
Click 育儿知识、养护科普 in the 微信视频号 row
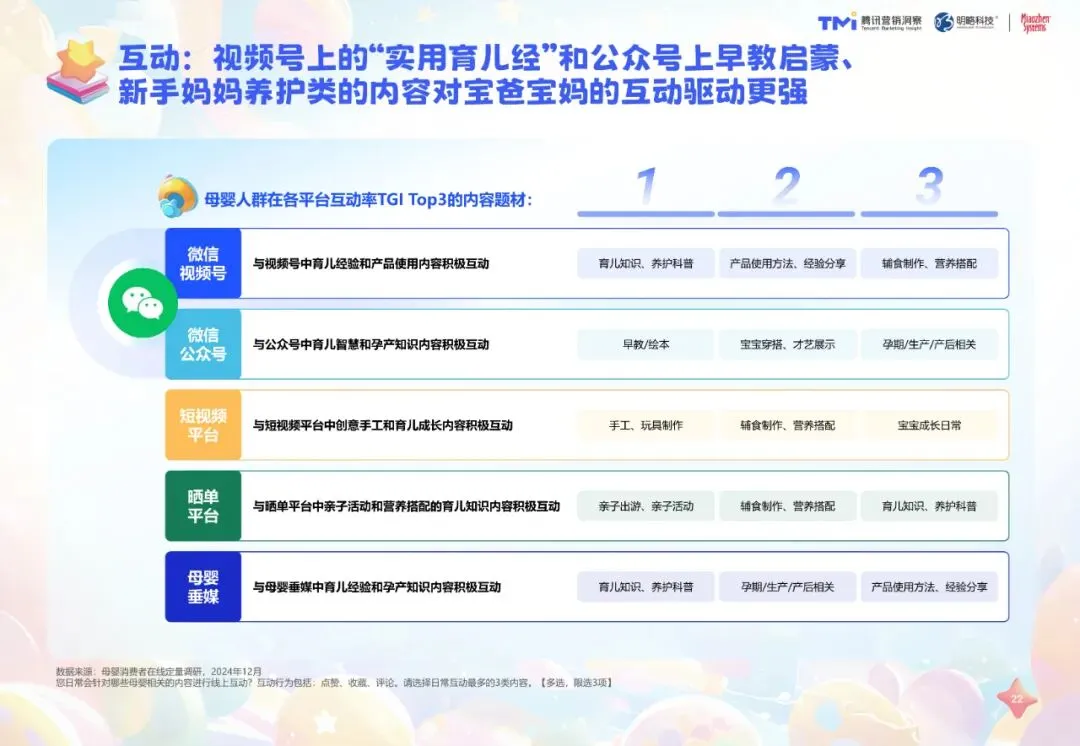pyautogui.click(x=645, y=263)
